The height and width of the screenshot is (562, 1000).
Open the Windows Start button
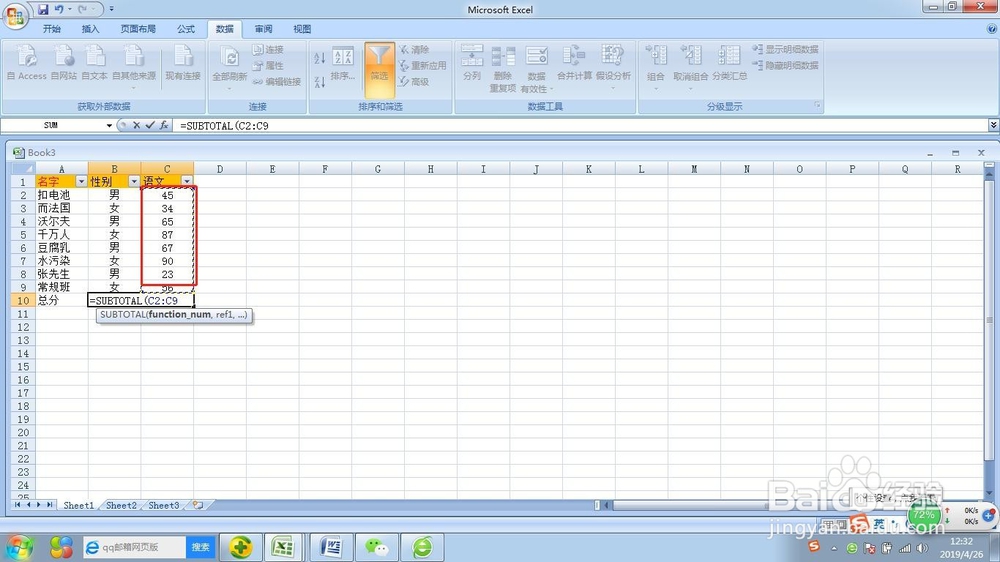point(19,547)
